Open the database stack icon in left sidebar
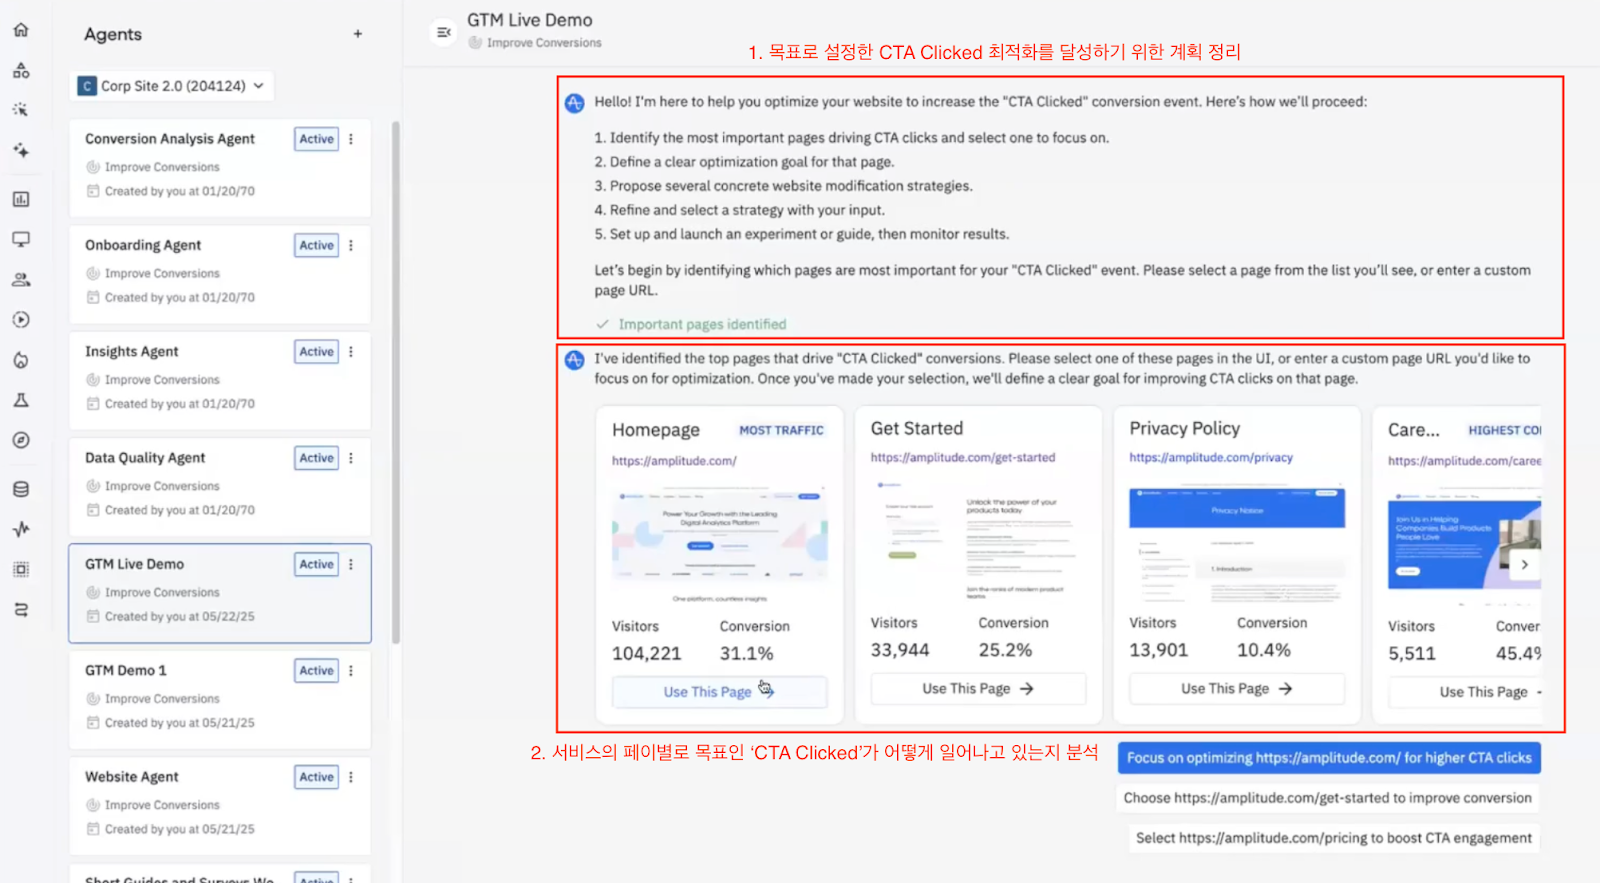1600x883 pixels. click(21, 489)
